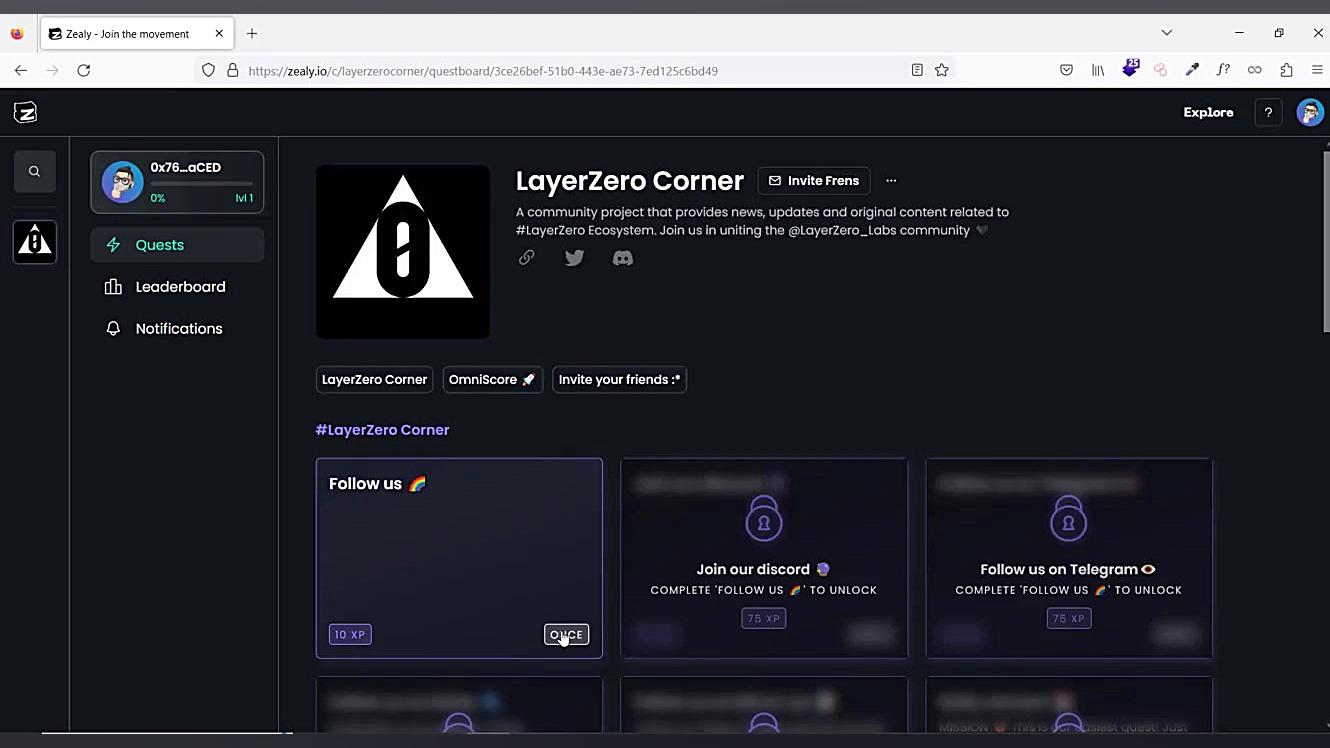
Task: Click the 75 XP badge on the Telegram card
Action: coord(1069,619)
